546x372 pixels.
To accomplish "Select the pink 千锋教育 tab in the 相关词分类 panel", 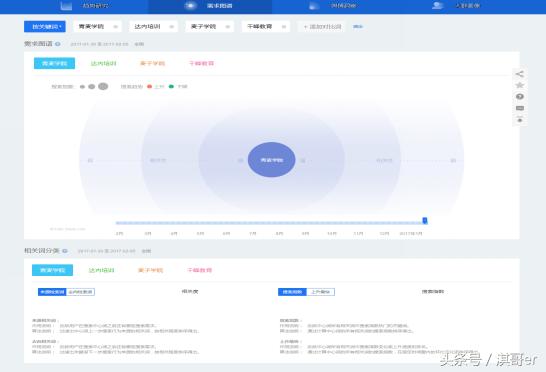I will coord(200,270).
